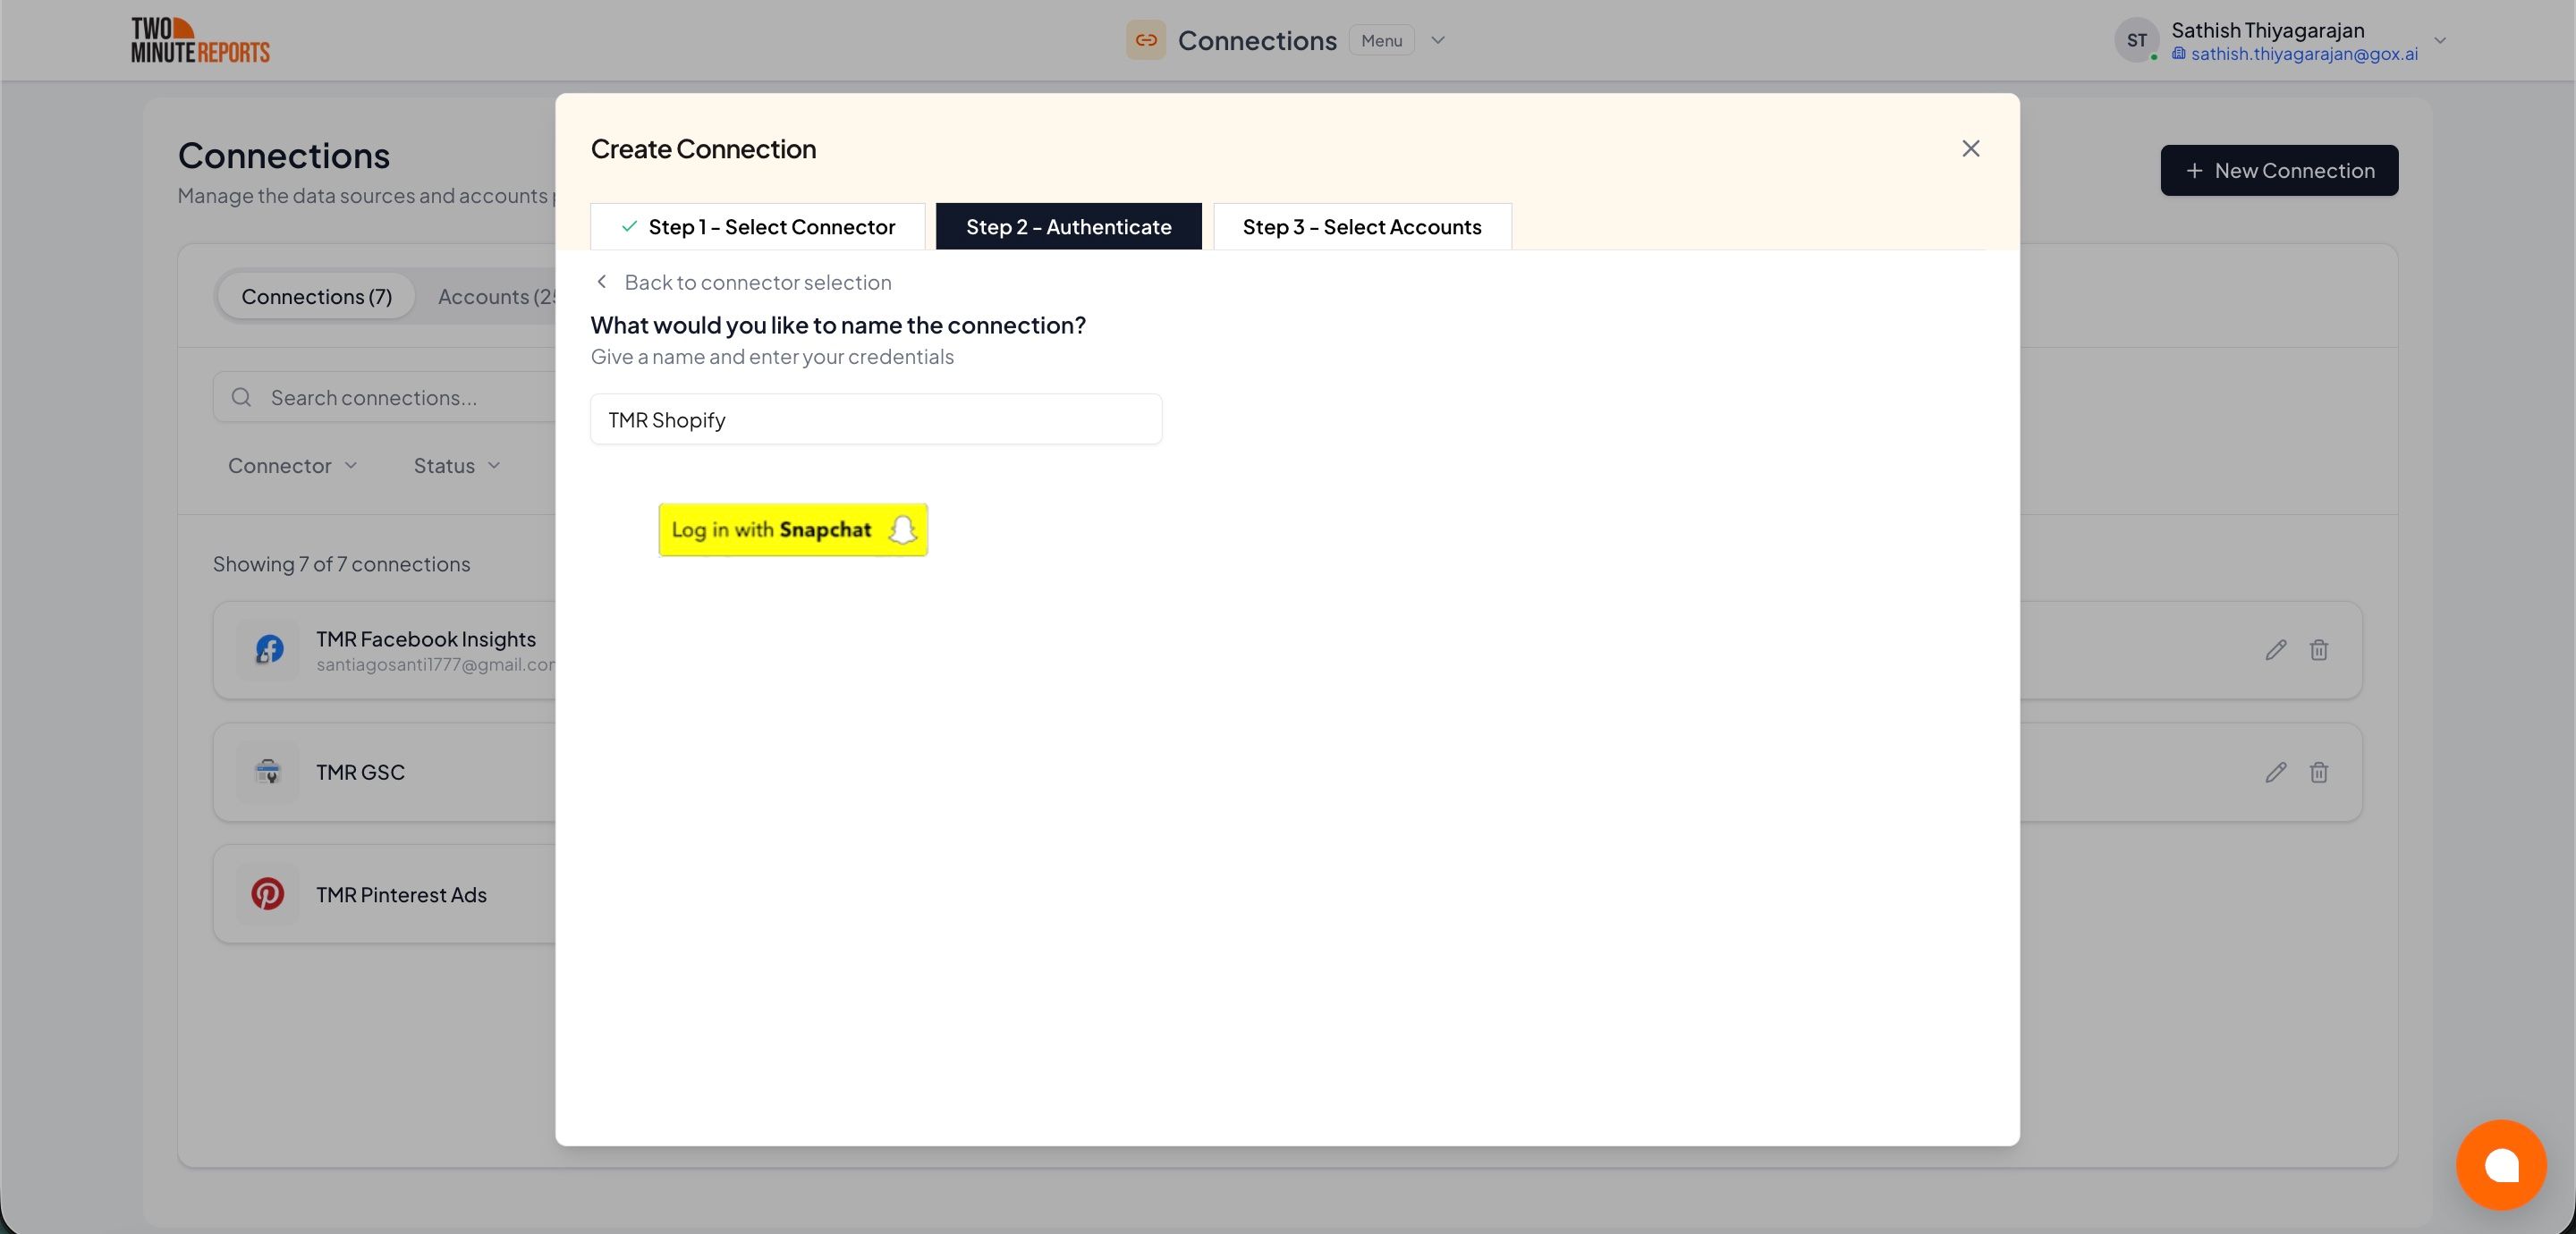Click the edit pencil for TMR GSC
Screen dimensions: 2576x1234
point(2275,772)
